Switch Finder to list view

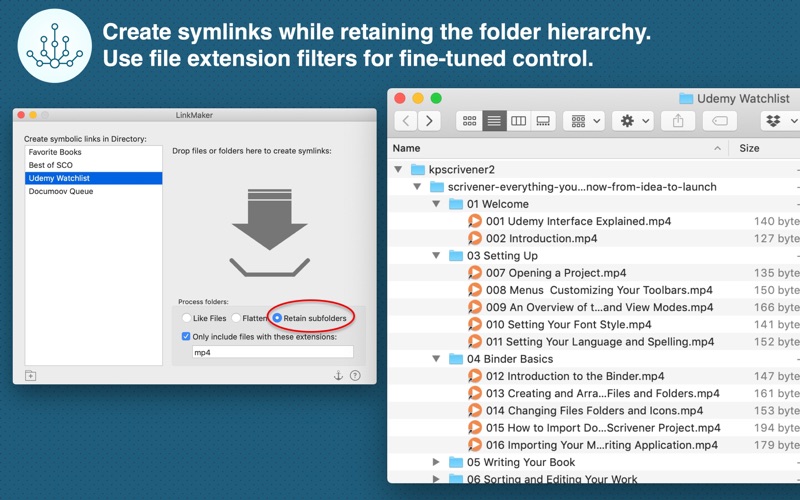[494, 121]
